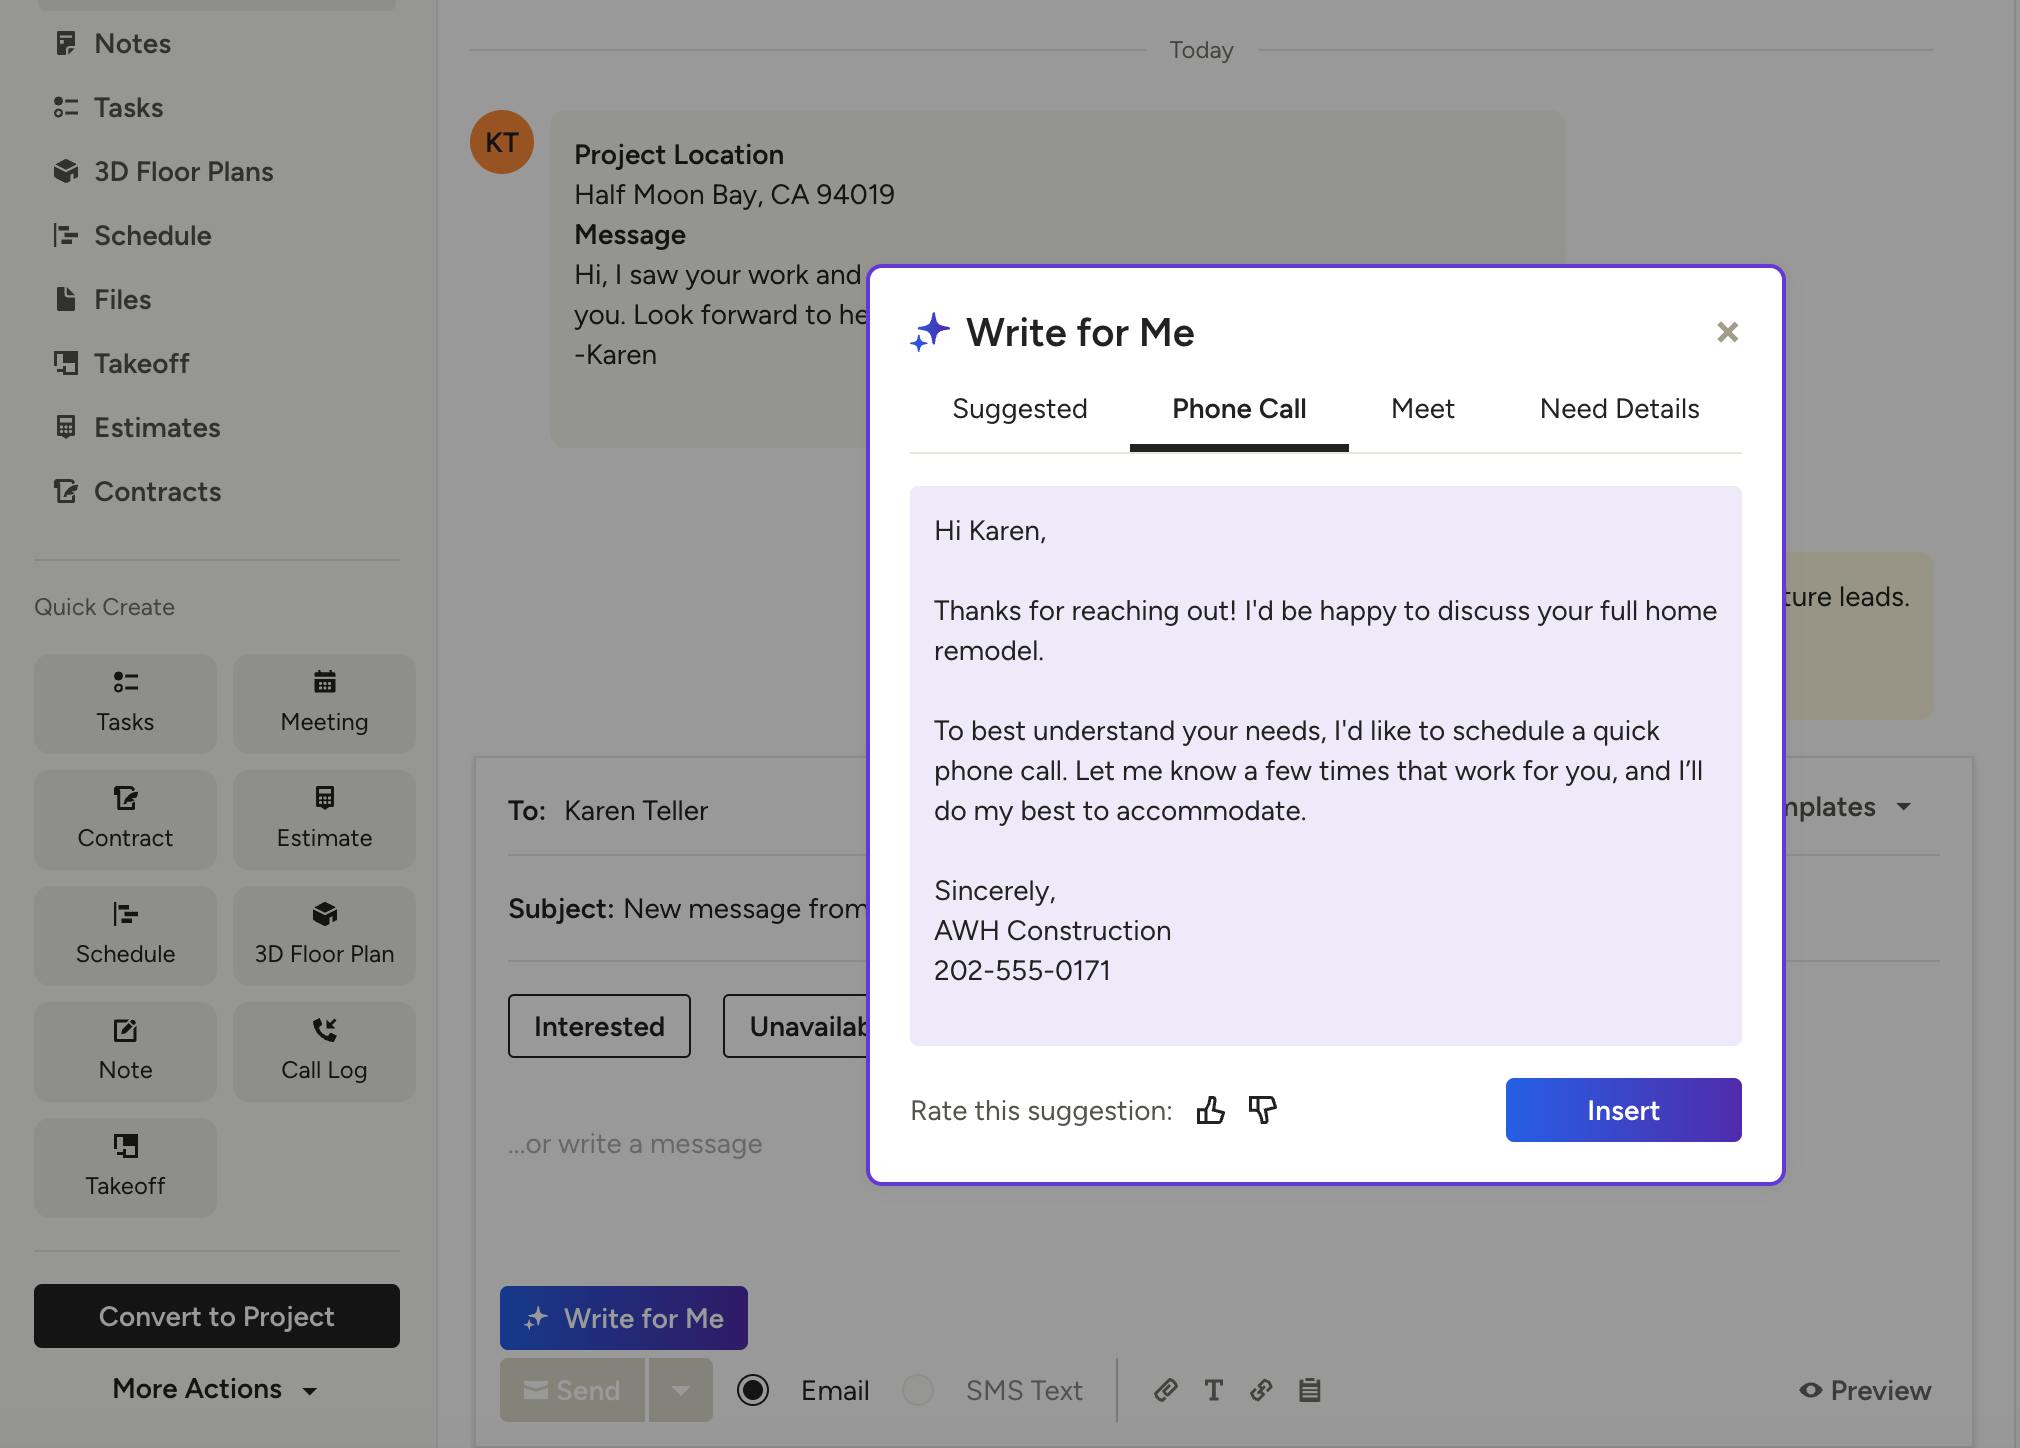This screenshot has width=2020, height=1448.
Task: Click the attachment paperclip icon
Action: 1165,1390
